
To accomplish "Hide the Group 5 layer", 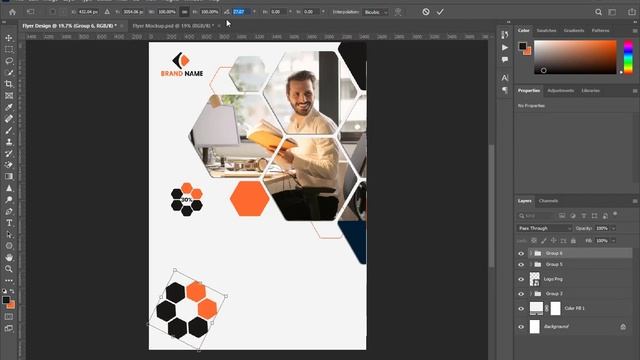I will coord(521,264).
